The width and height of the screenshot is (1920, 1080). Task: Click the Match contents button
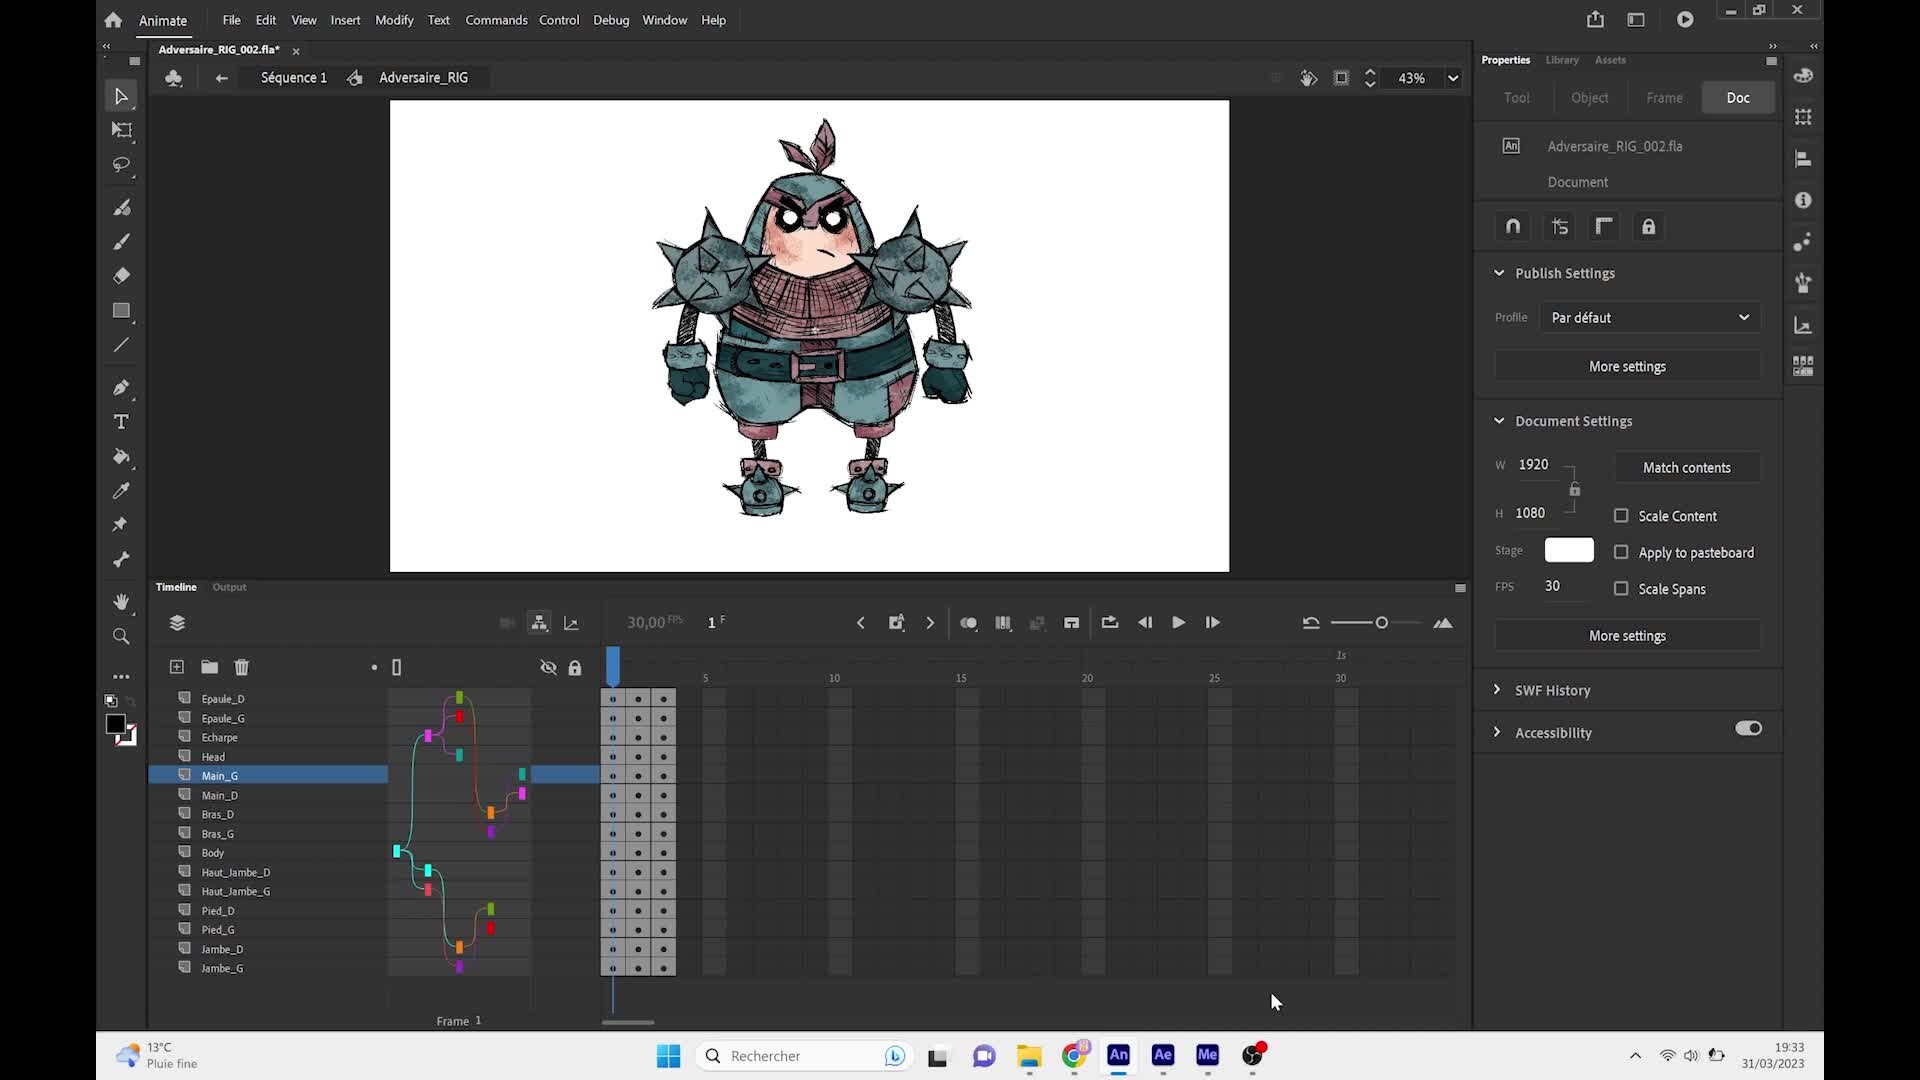tap(1687, 467)
